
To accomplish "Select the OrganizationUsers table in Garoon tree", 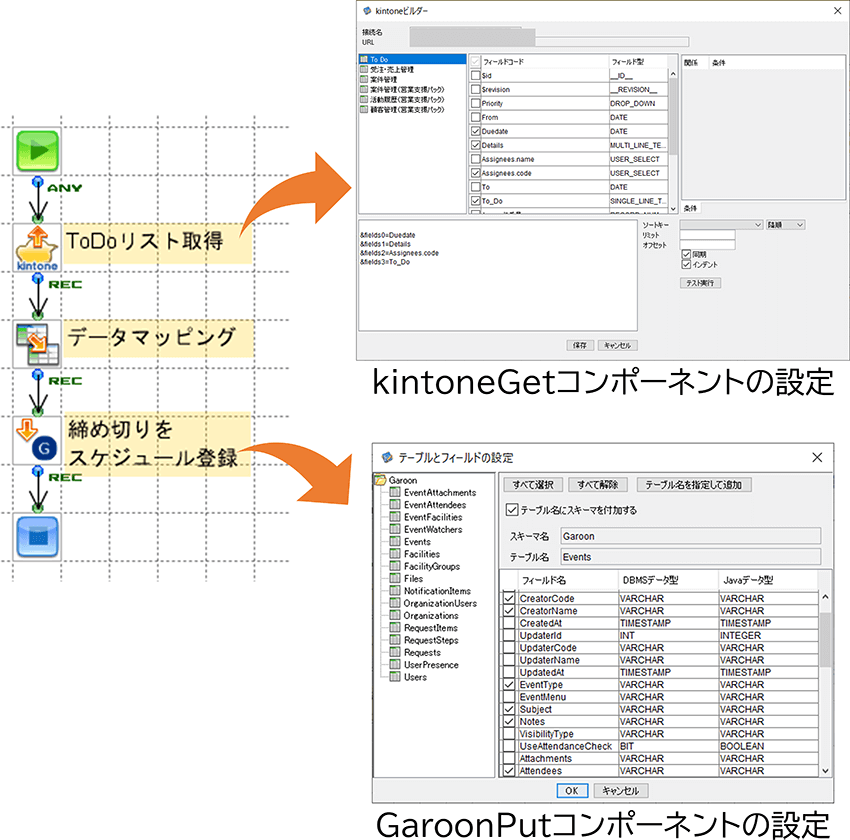I will click(x=433, y=603).
